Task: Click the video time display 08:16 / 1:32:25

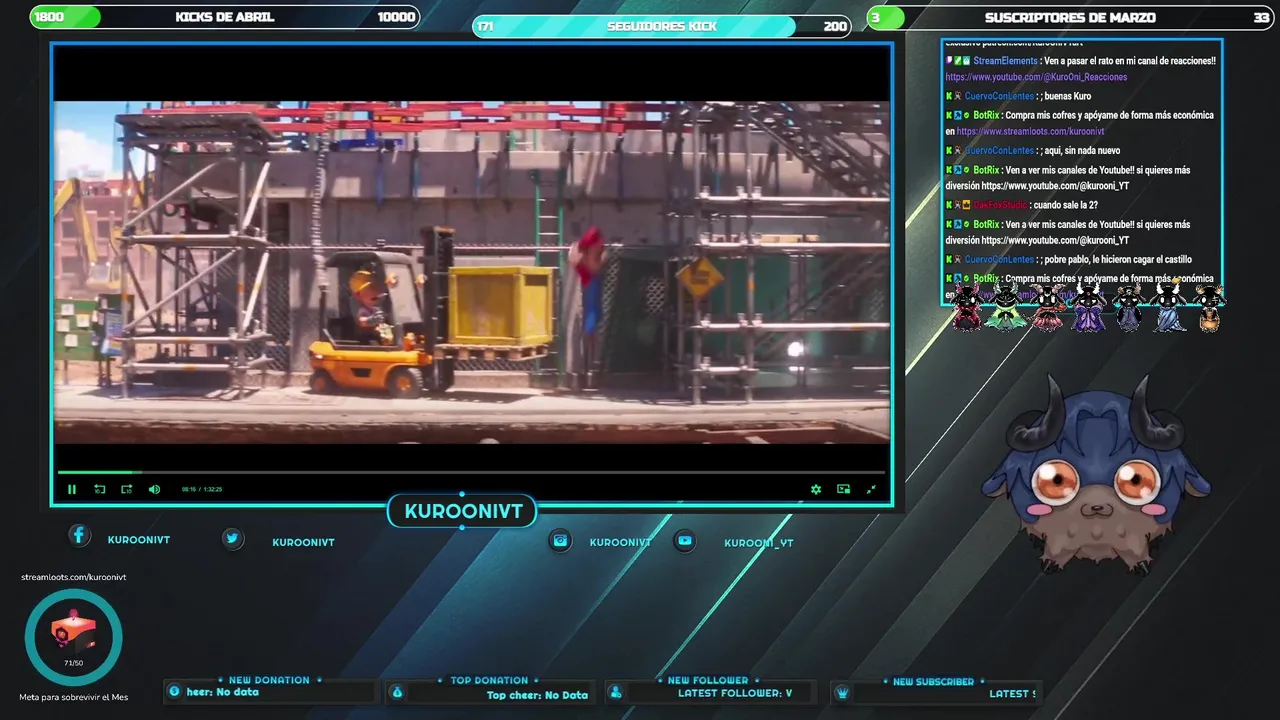Action: tap(202, 489)
